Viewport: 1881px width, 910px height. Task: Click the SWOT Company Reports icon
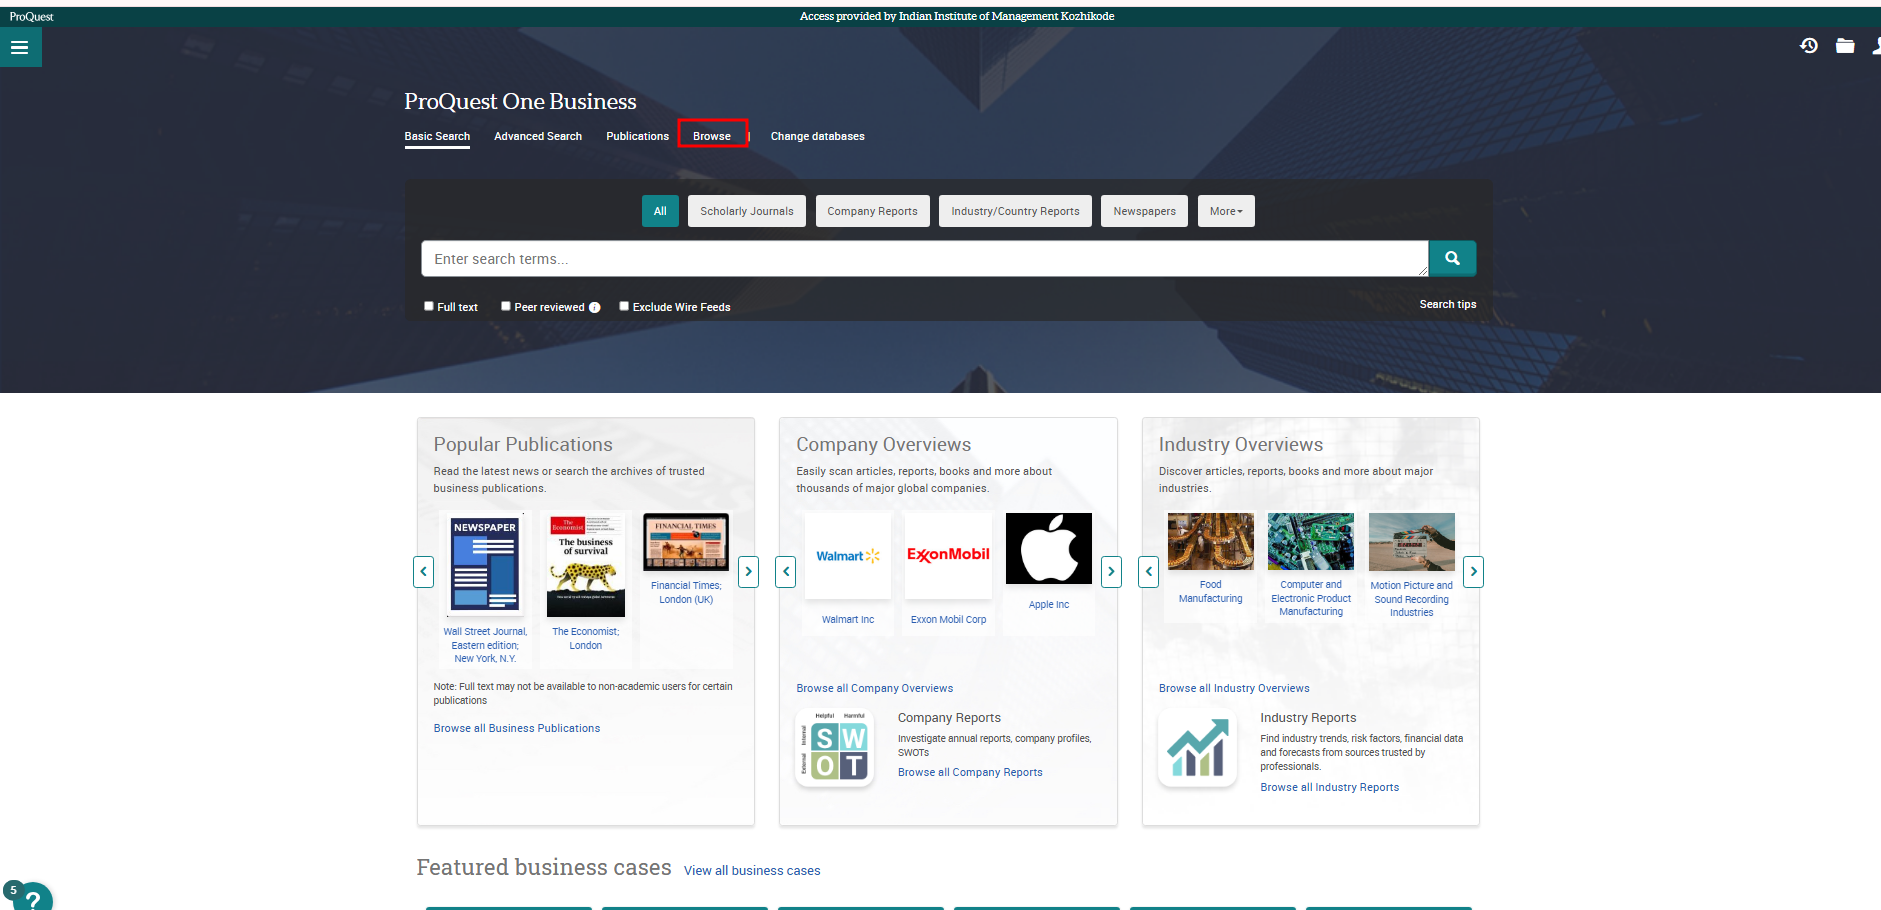[834, 750]
